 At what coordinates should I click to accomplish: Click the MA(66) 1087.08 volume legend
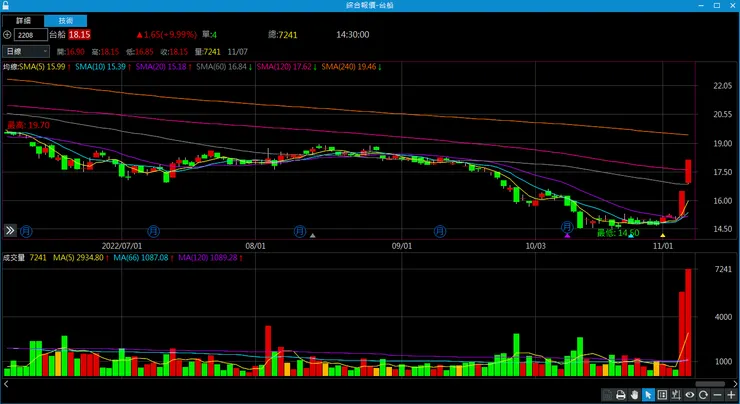[143, 258]
